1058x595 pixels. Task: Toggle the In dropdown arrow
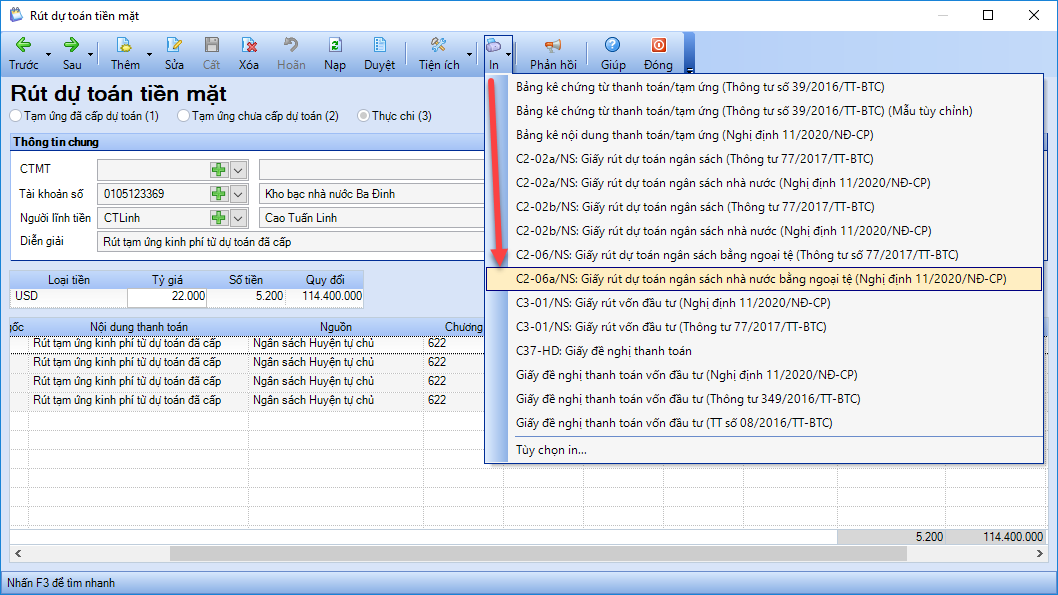tap(508, 54)
